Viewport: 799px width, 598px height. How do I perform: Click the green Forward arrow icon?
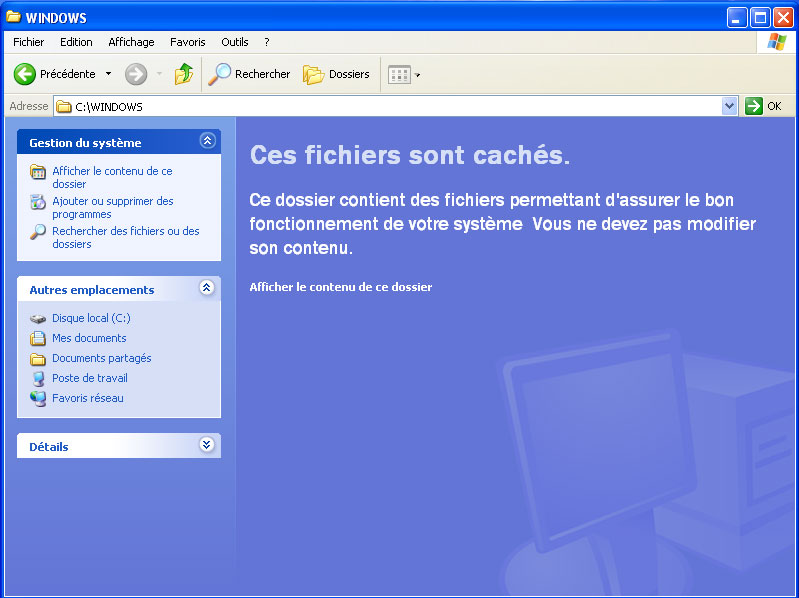(x=136, y=74)
